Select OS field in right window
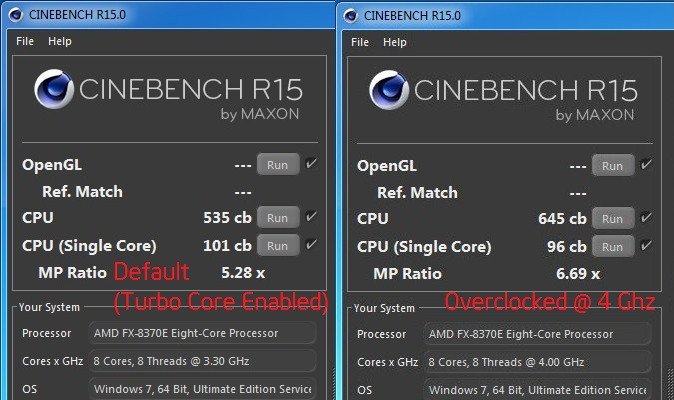Viewport: 674px width, 400px height. (537, 390)
